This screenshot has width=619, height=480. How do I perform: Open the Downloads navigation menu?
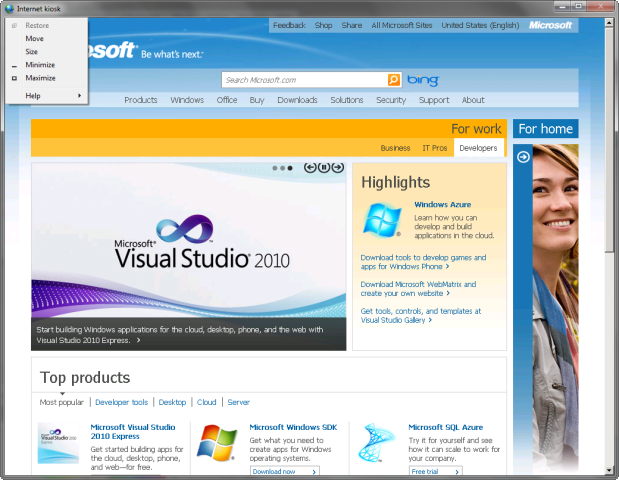(297, 100)
